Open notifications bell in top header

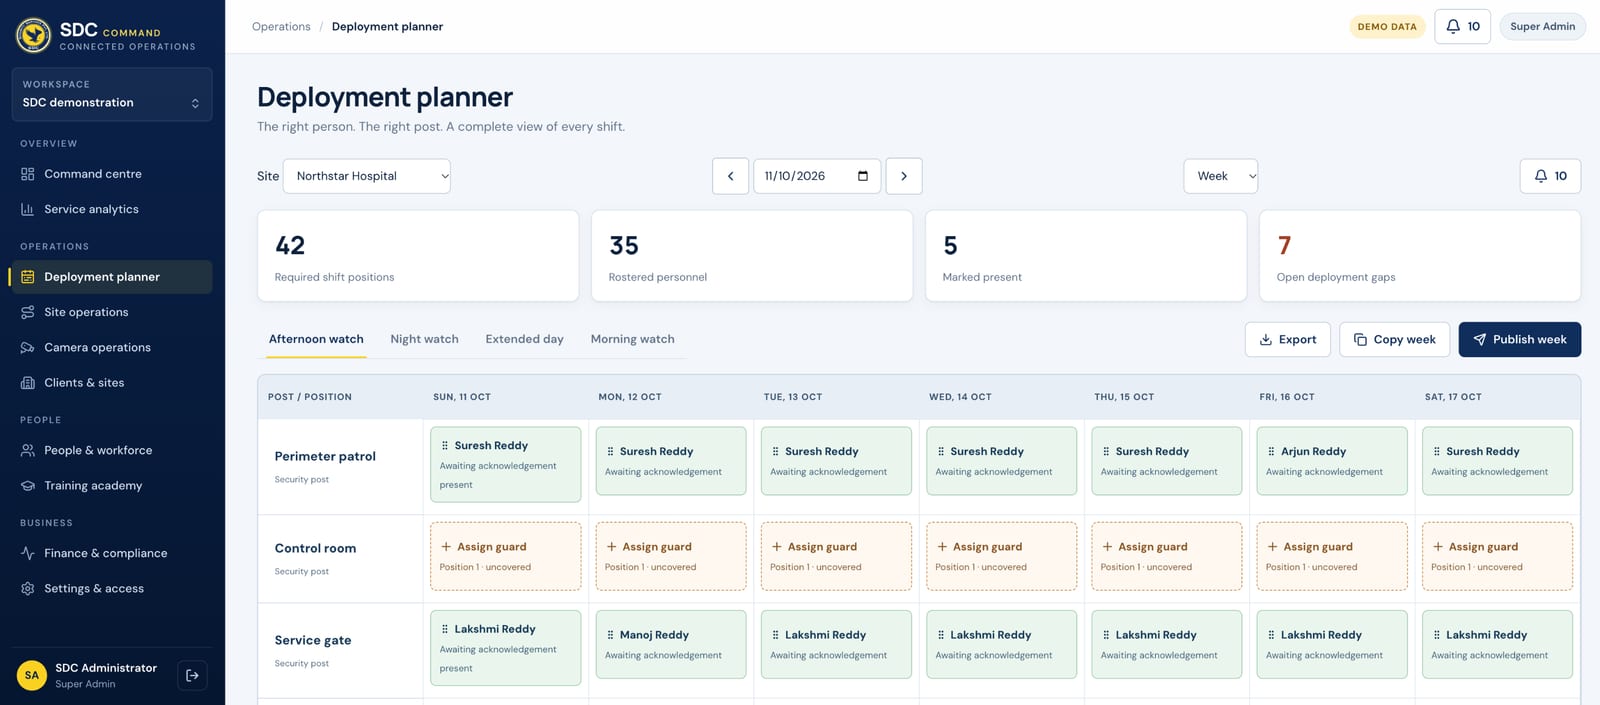point(1462,27)
